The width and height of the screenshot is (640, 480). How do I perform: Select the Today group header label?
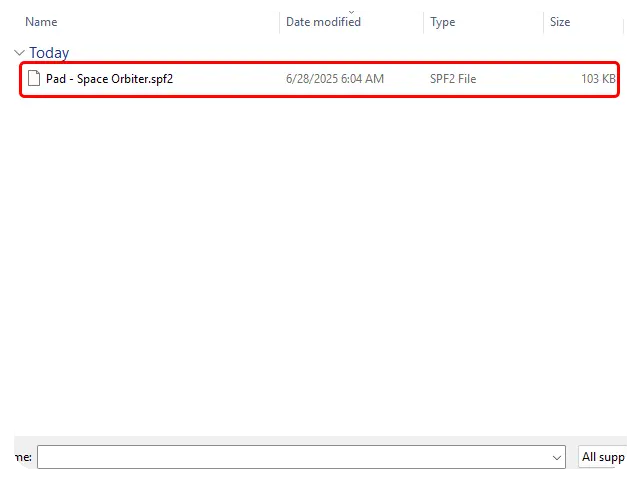coord(49,53)
